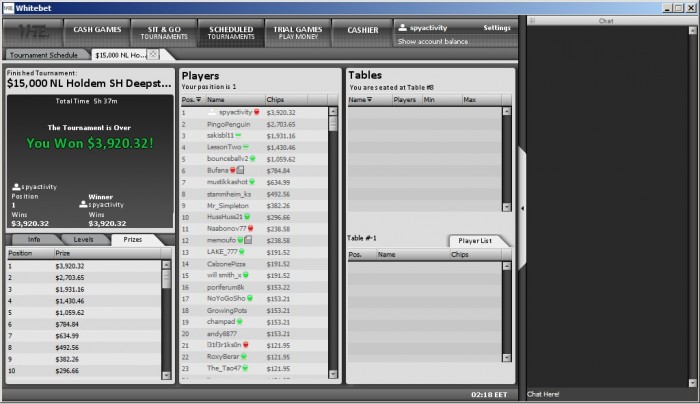The height and width of the screenshot is (404, 700).
Task: Click prize amount $2,703.65 in Prizes list
Action: coord(70,277)
